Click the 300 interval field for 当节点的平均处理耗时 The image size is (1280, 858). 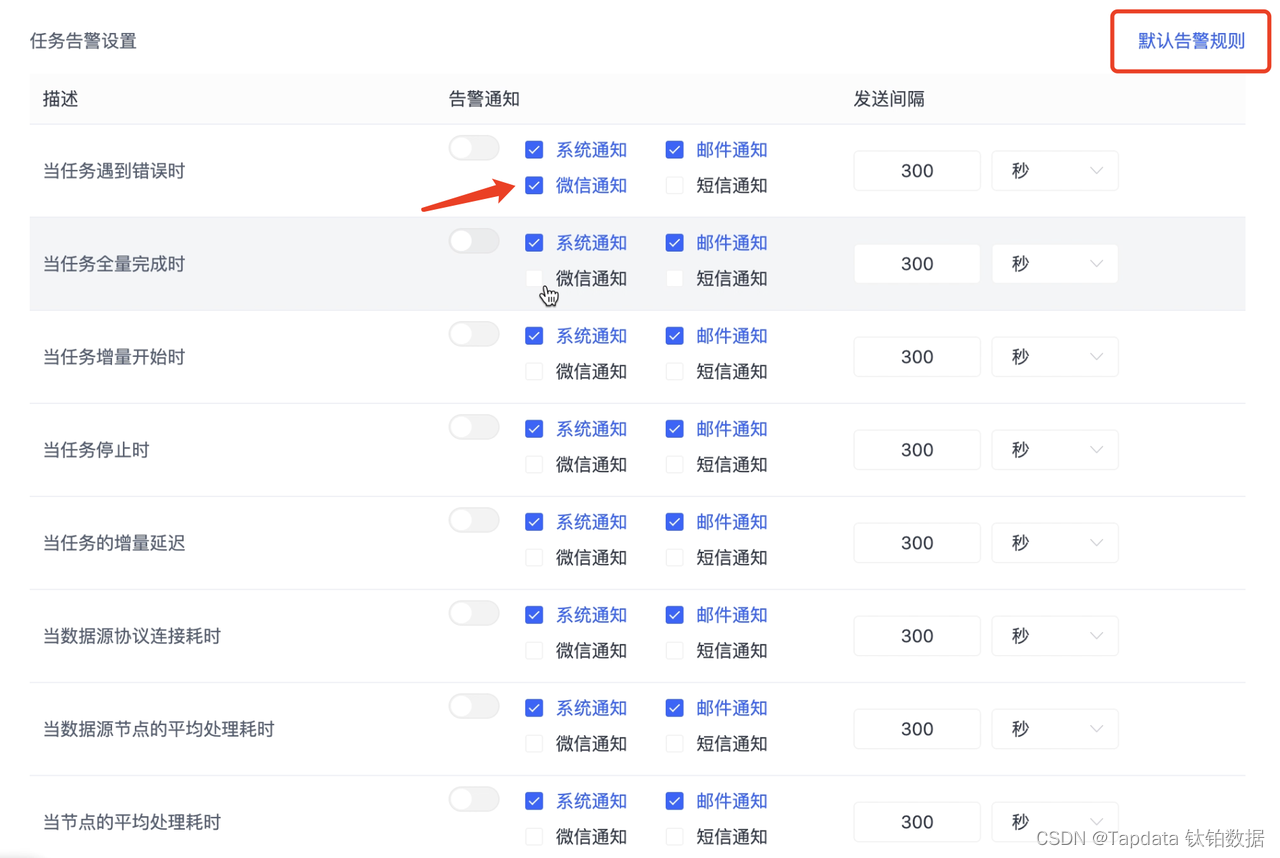click(x=917, y=822)
